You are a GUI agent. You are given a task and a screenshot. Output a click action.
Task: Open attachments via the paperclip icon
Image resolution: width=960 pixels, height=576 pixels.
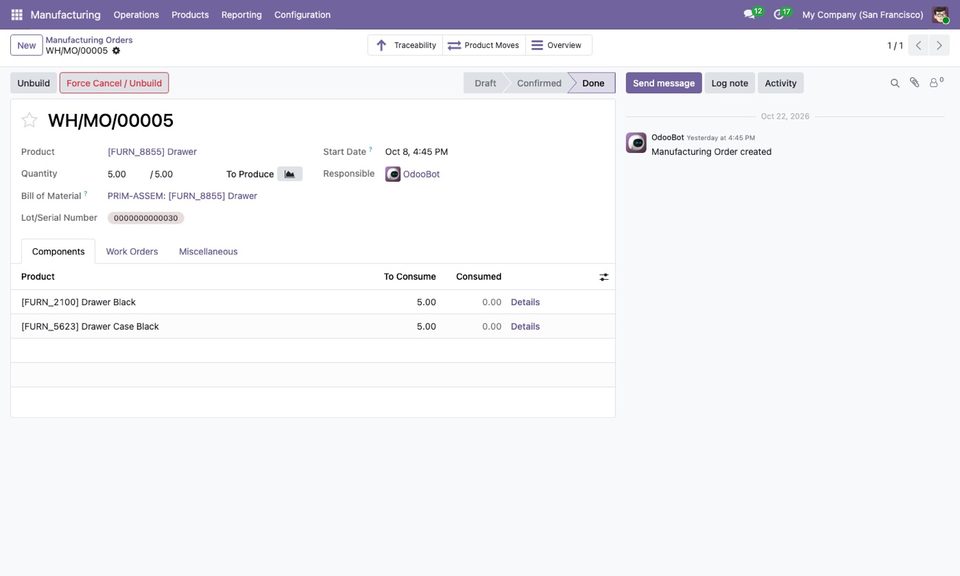(914, 83)
